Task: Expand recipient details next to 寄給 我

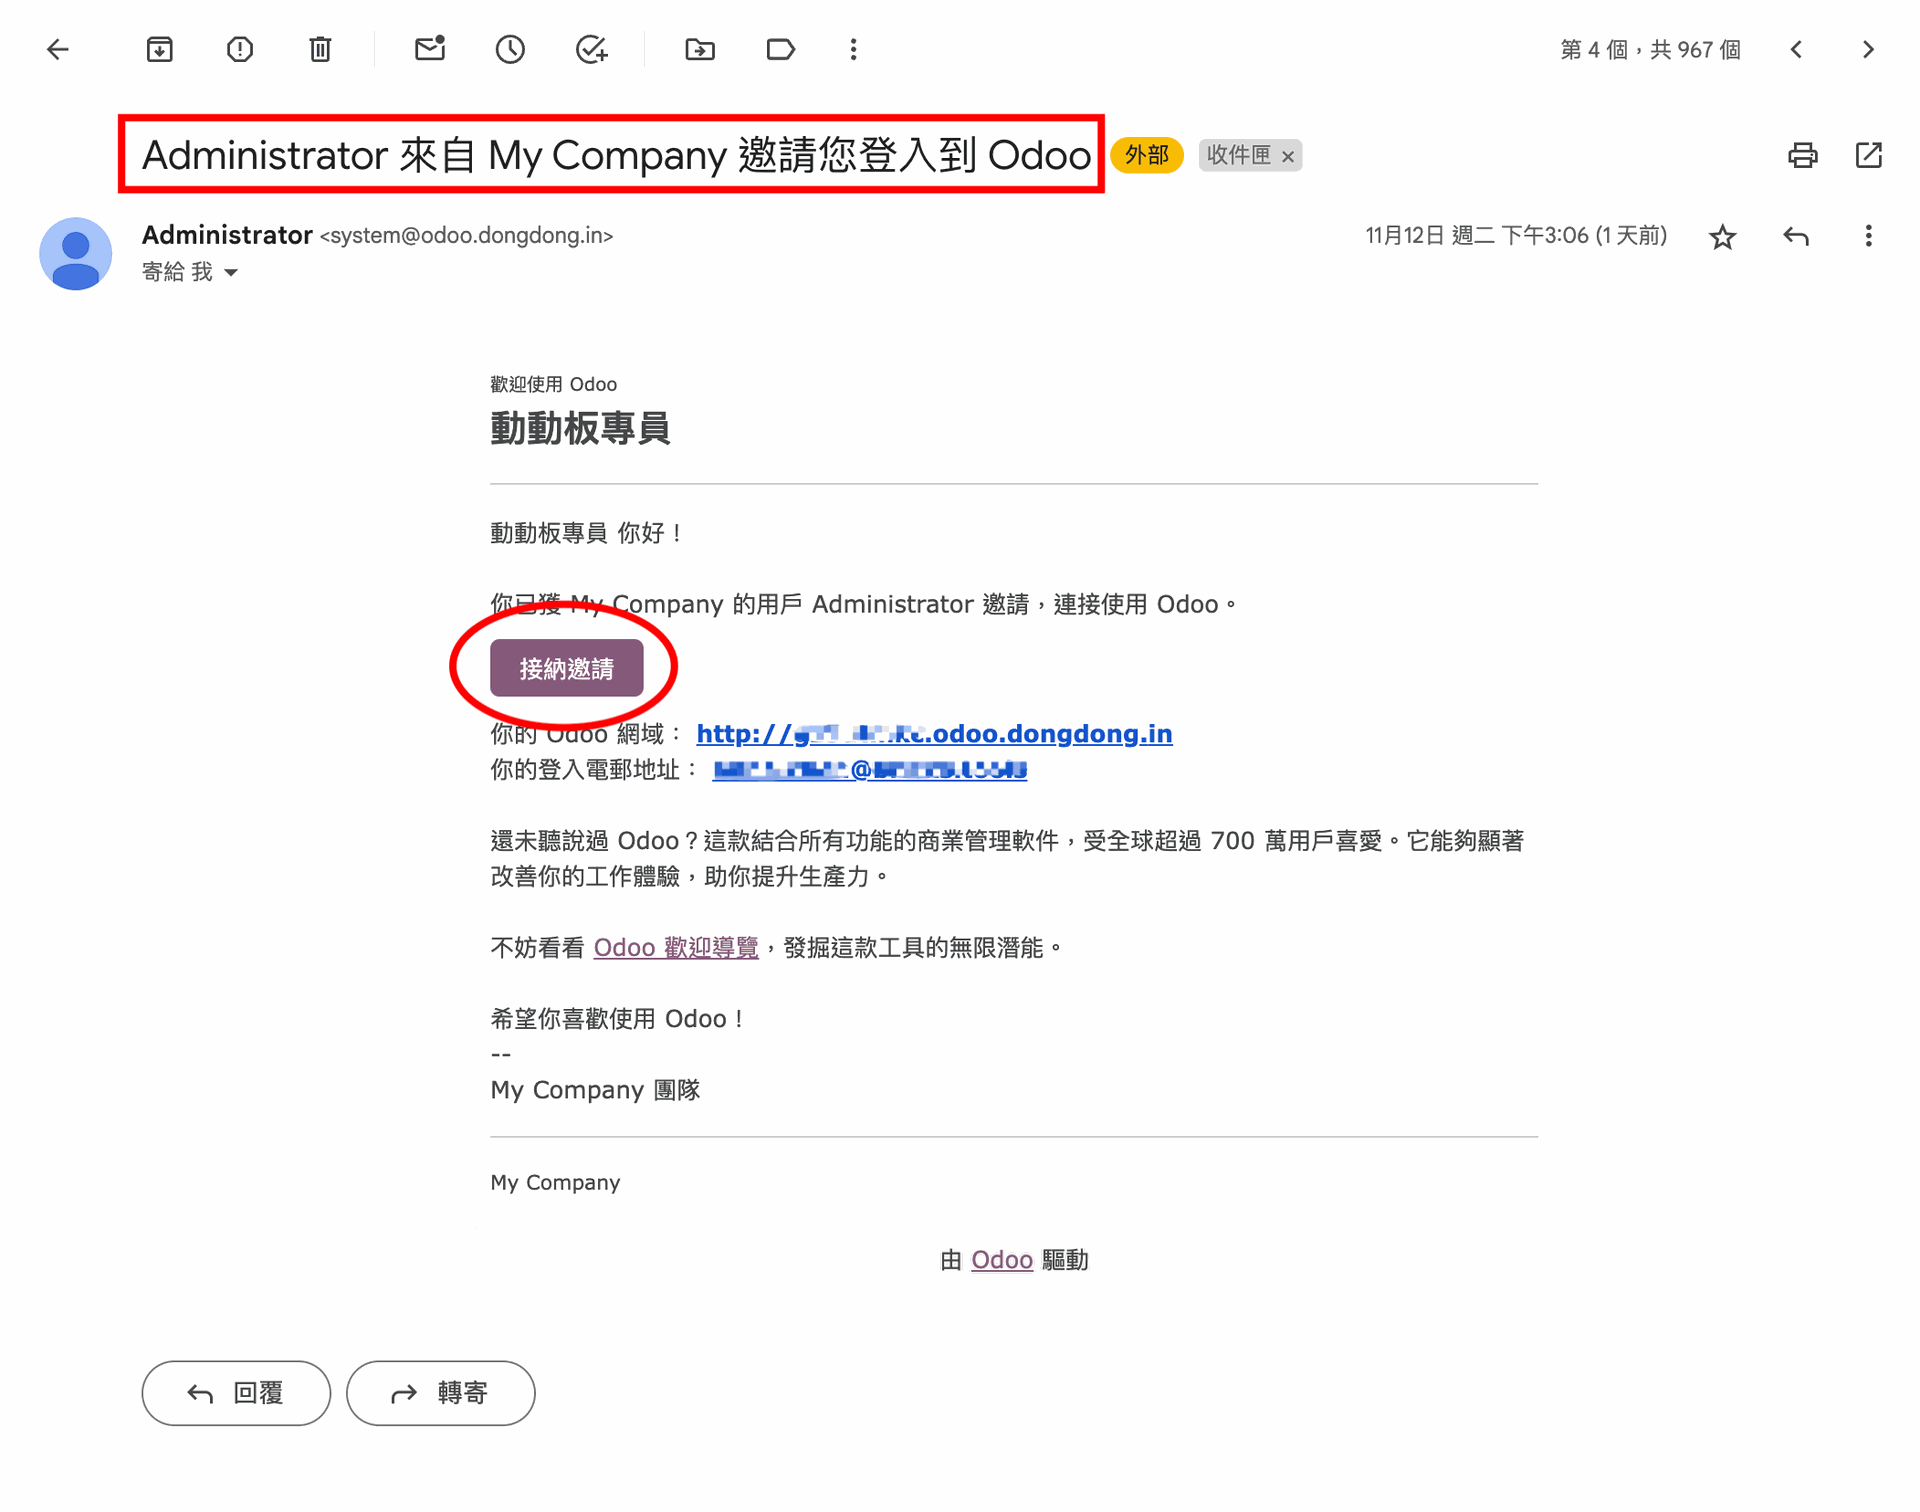Action: click(231, 272)
